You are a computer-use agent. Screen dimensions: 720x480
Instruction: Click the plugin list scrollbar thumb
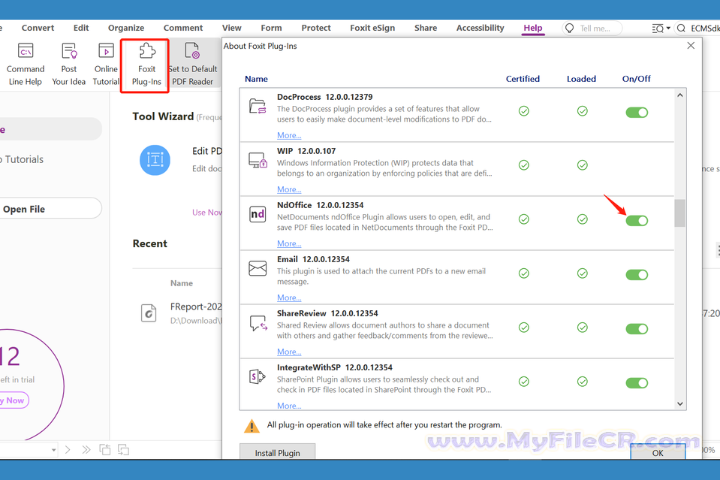pos(680,213)
